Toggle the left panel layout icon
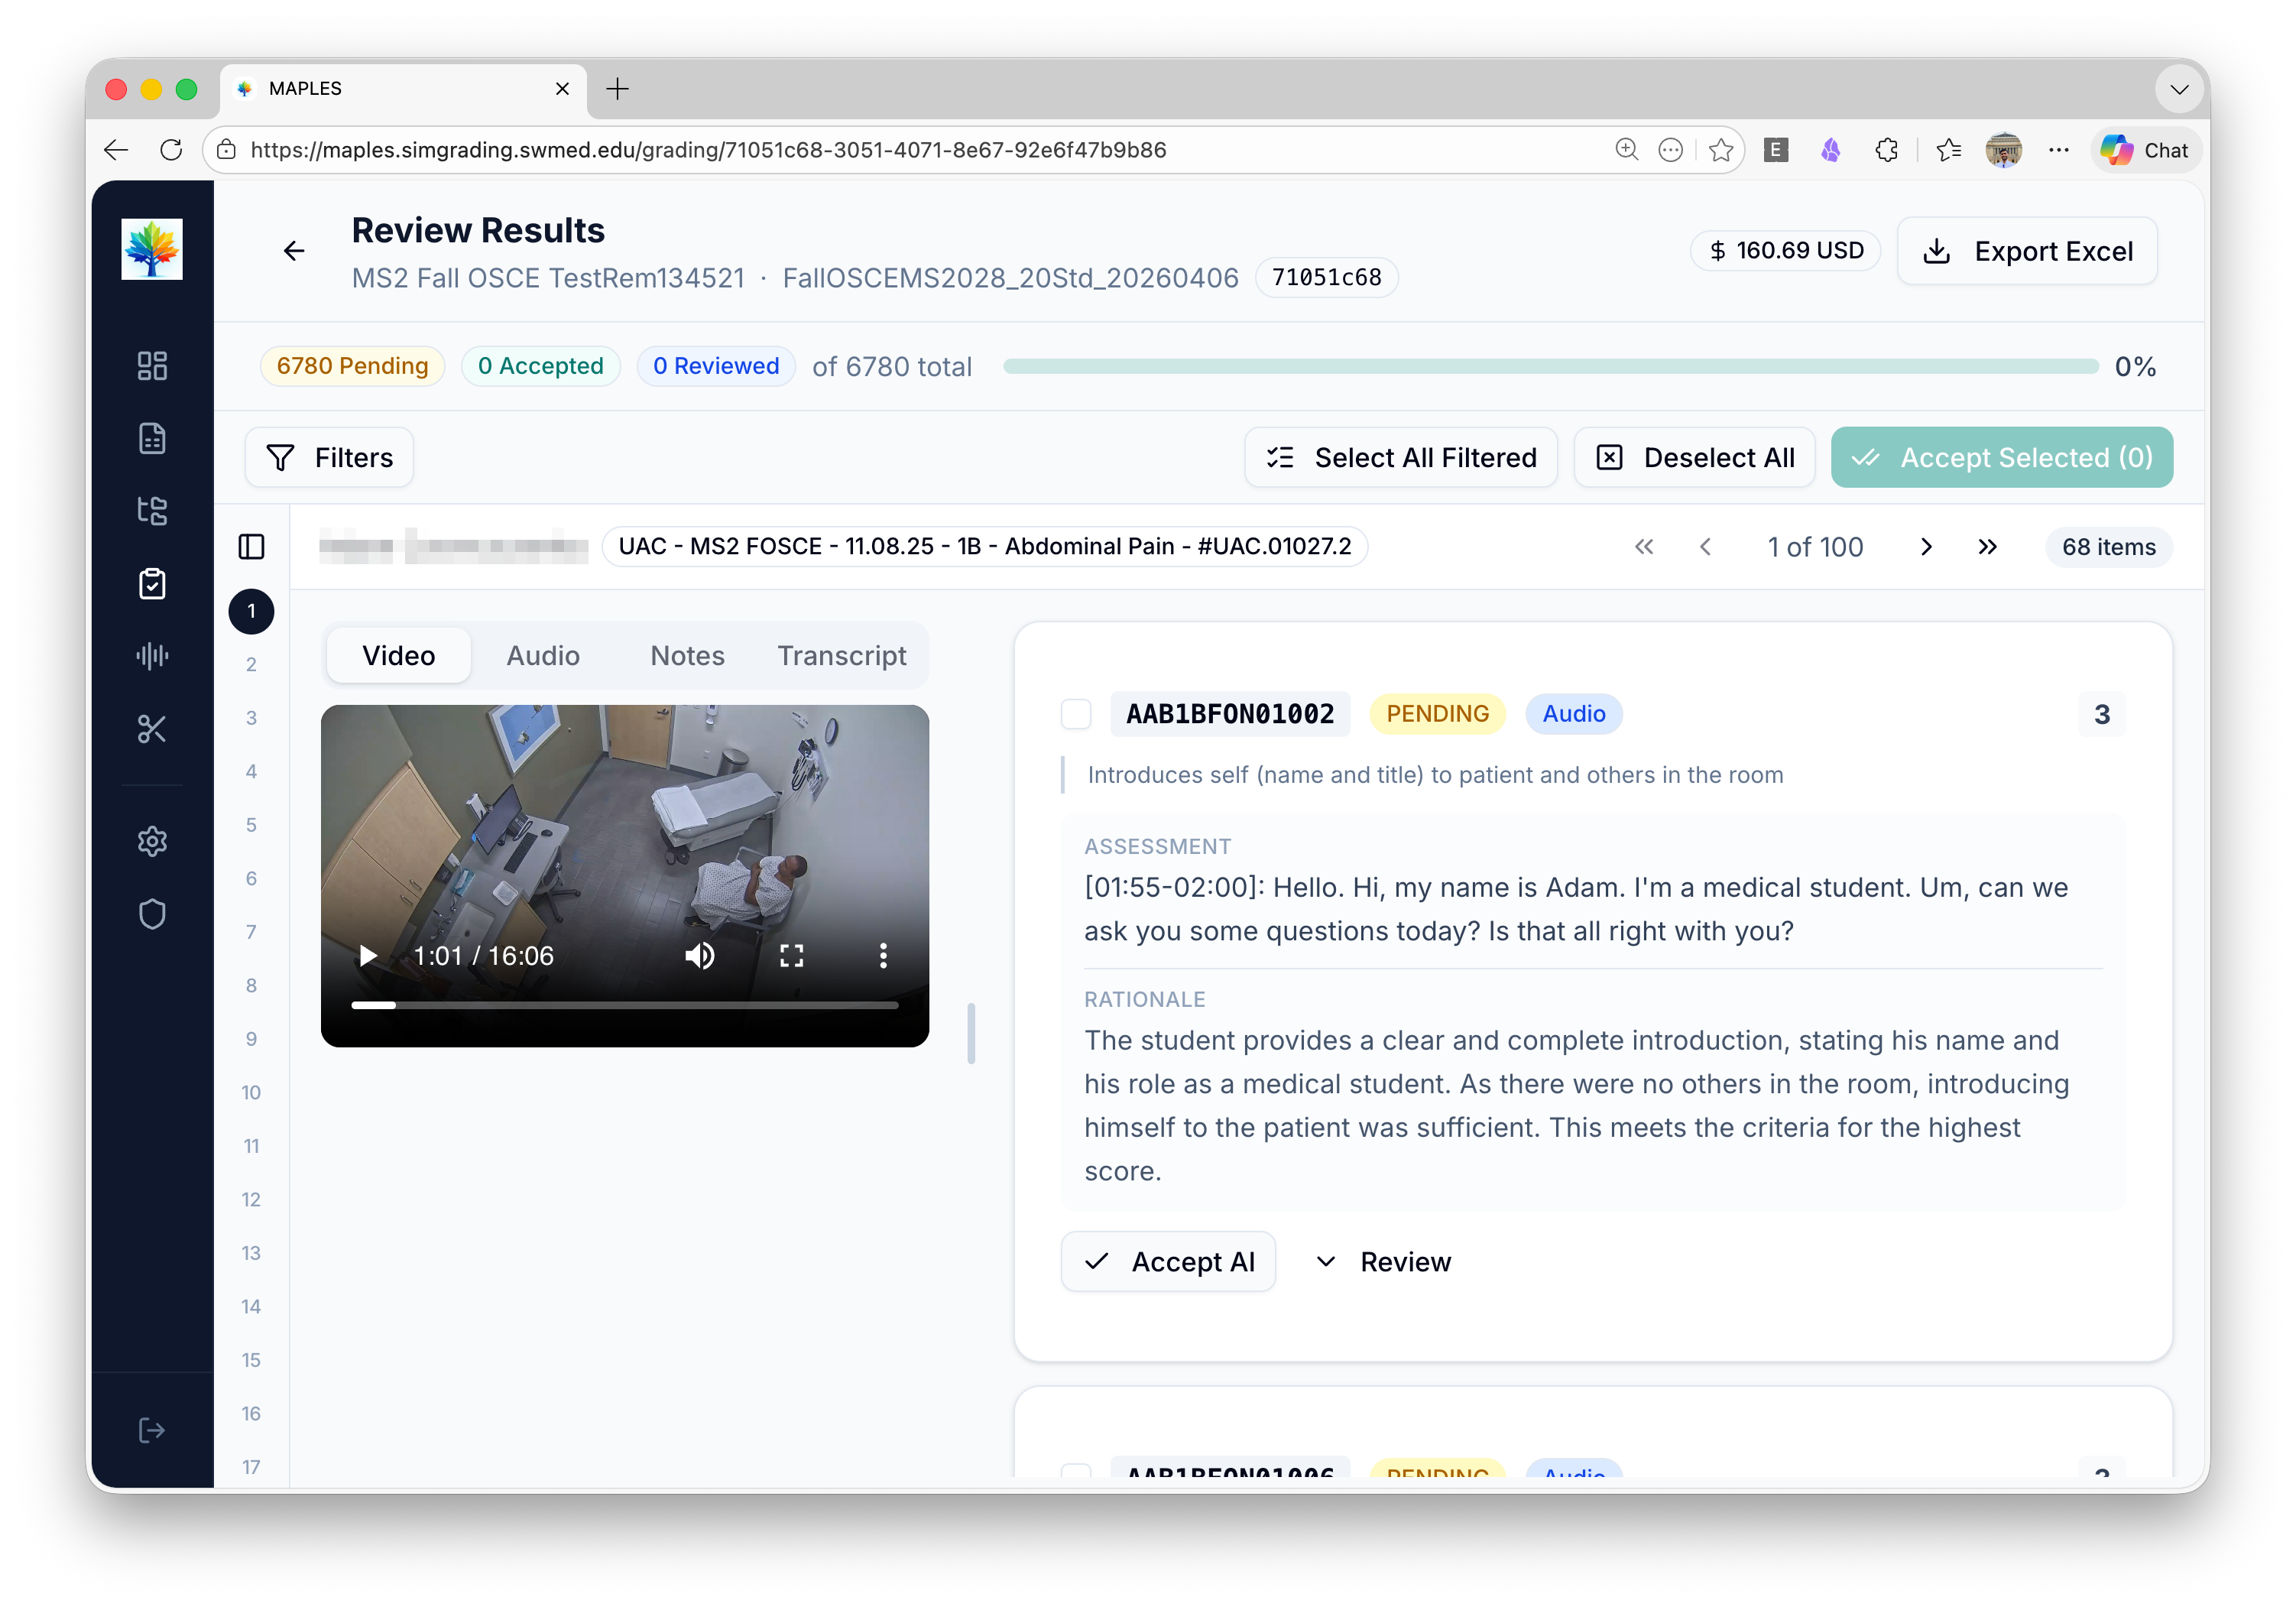The height and width of the screenshot is (1607, 2296). point(252,547)
